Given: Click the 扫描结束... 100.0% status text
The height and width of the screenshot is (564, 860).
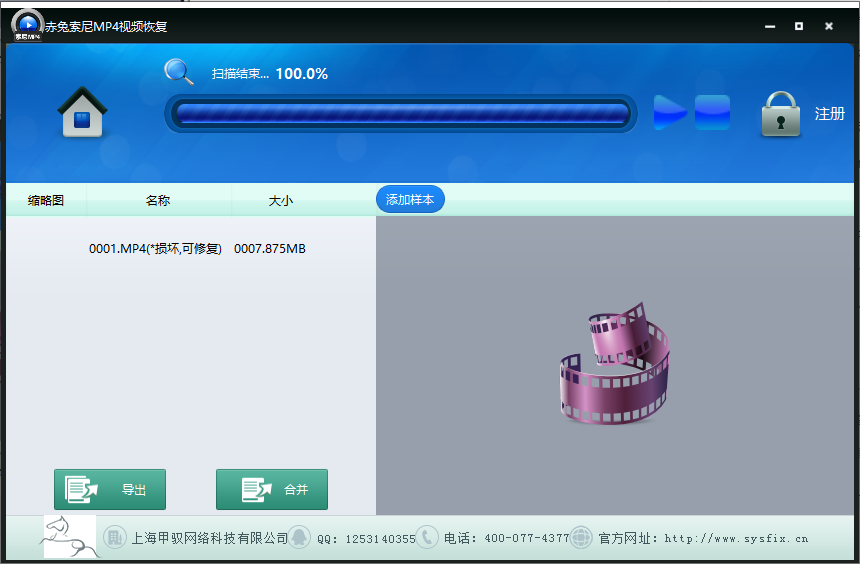Looking at the screenshot, I should [x=270, y=74].
